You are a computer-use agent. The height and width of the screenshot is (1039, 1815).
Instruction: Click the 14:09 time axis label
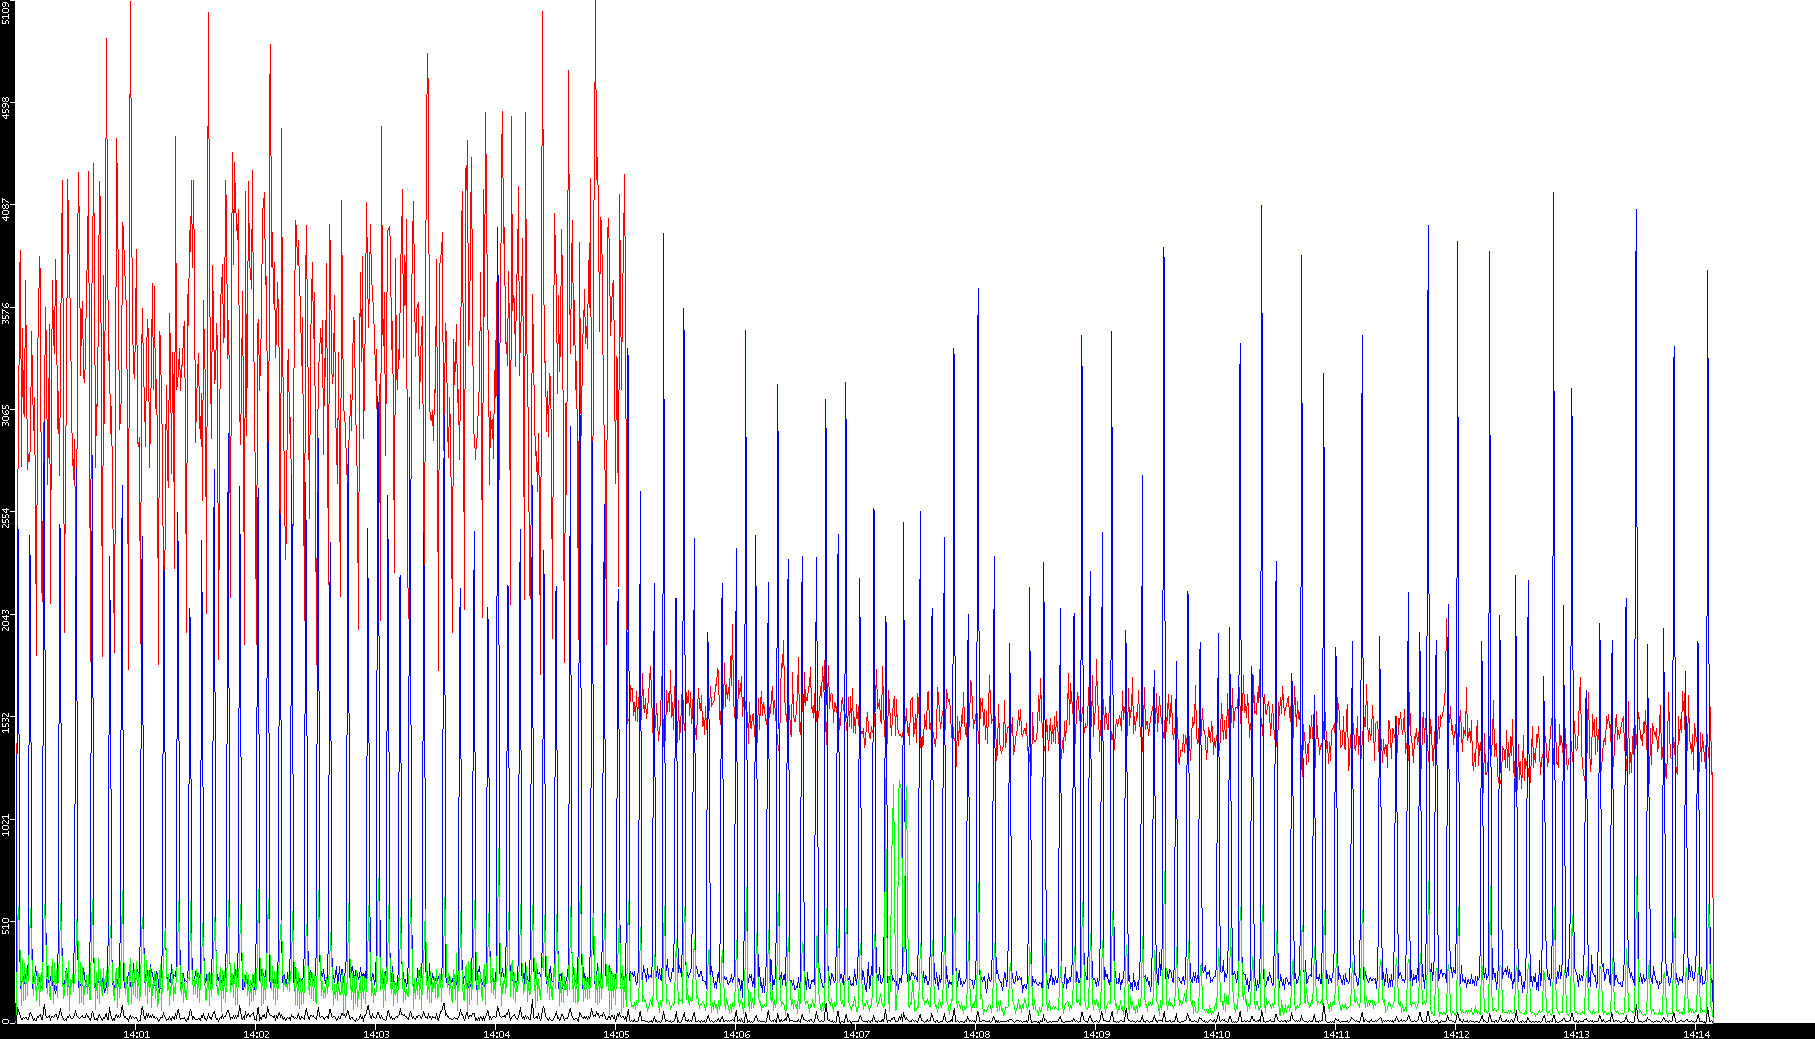tap(1096, 1034)
